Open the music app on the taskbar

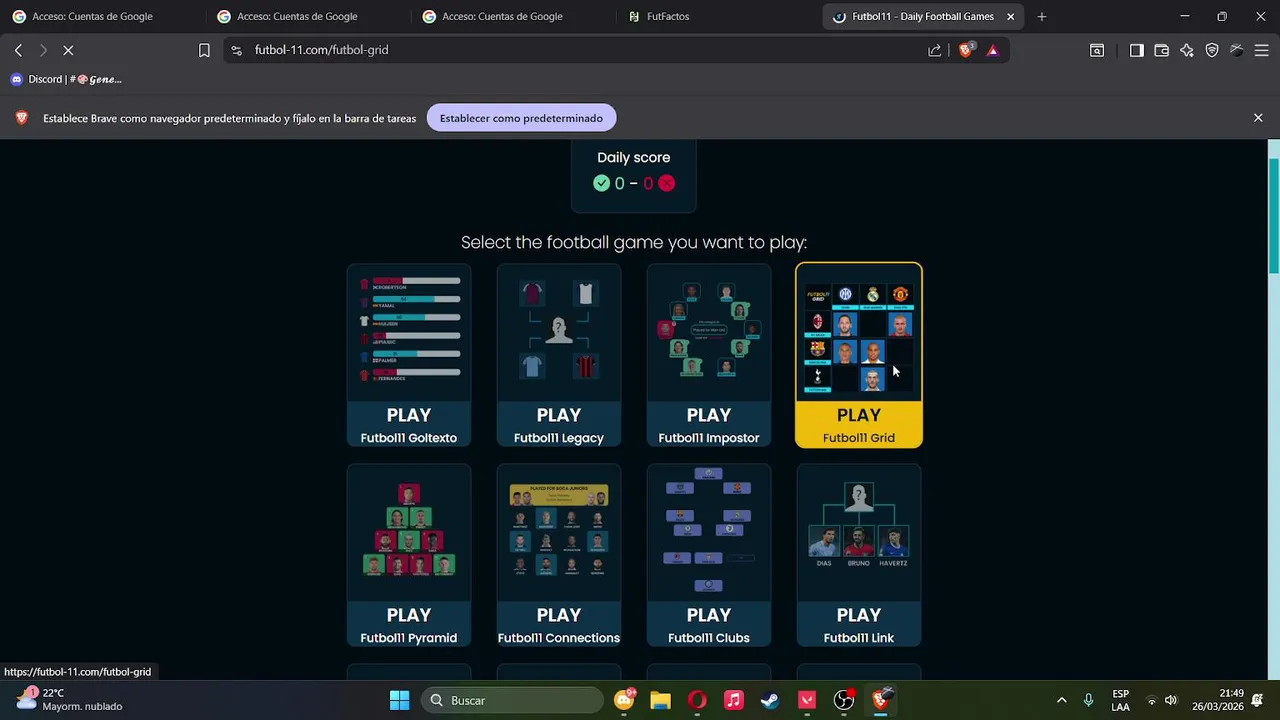point(734,700)
